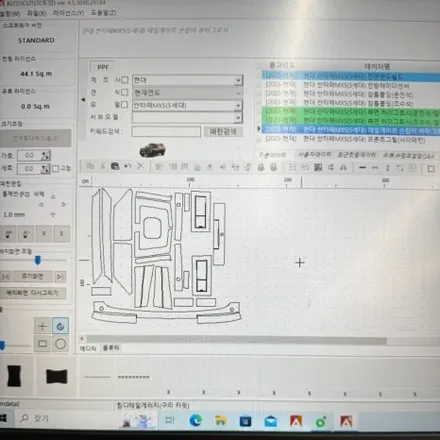Click the previous |< view button

[6, 277]
